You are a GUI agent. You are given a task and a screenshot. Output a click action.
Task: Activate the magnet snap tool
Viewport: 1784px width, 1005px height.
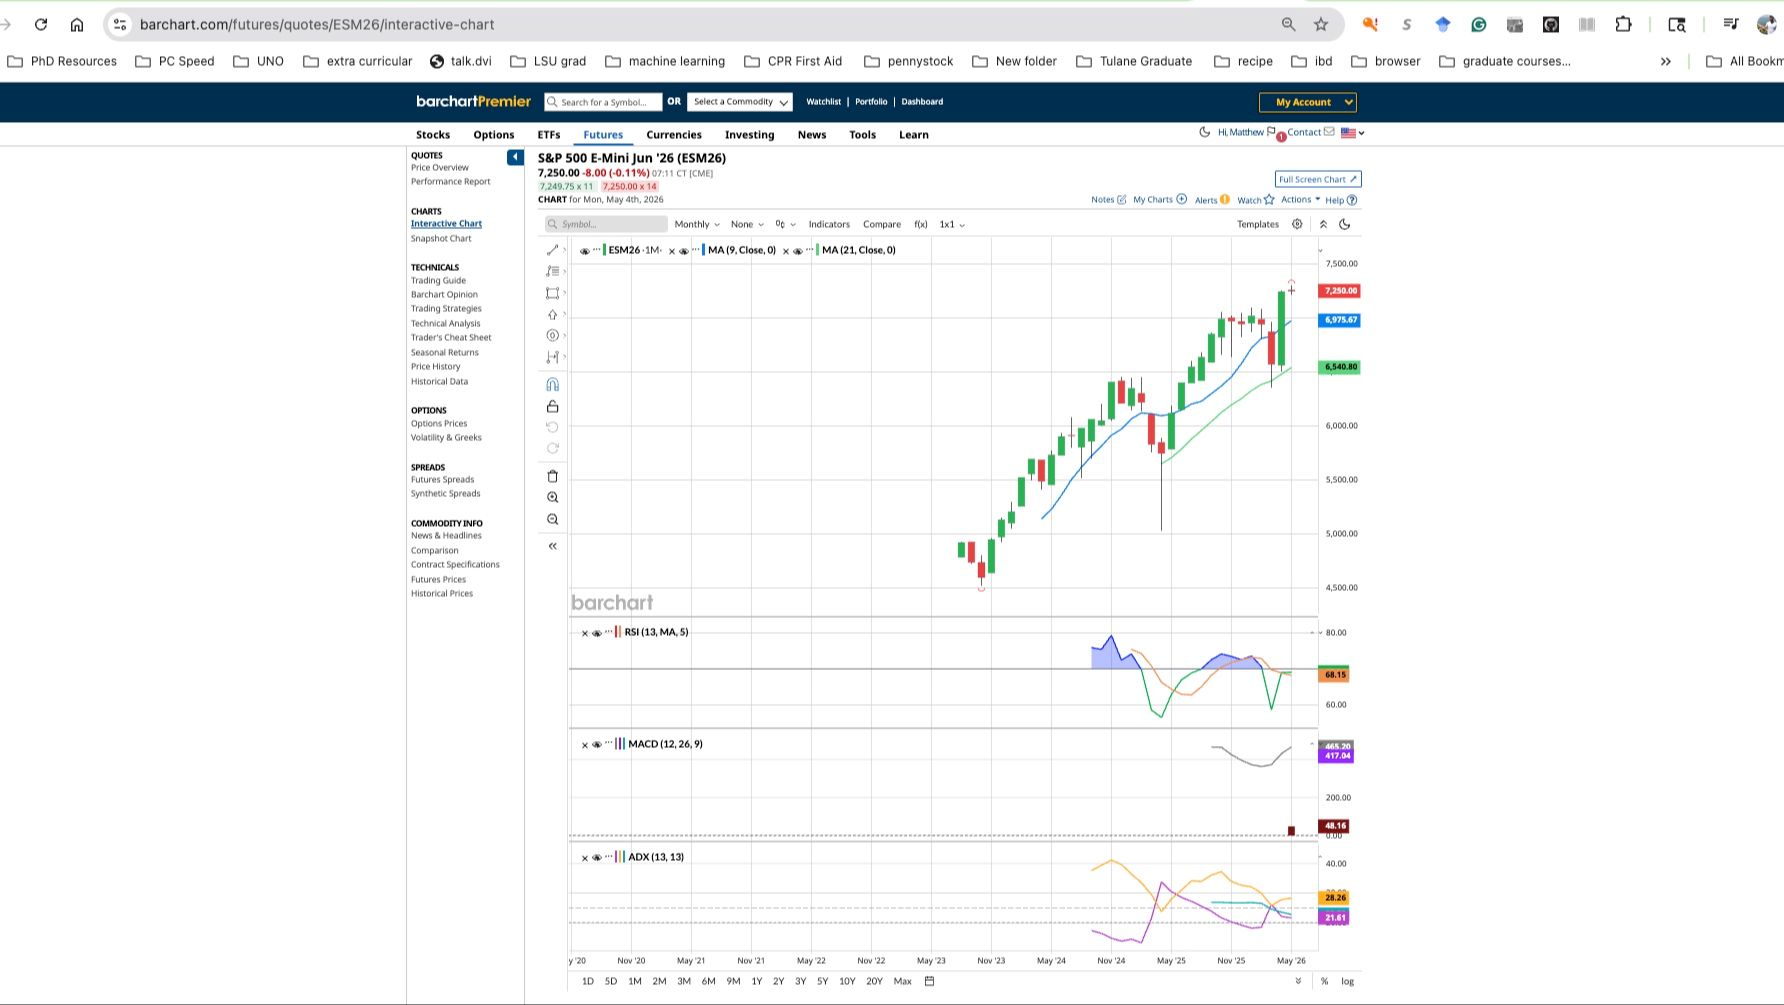pyautogui.click(x=552, y=385)
